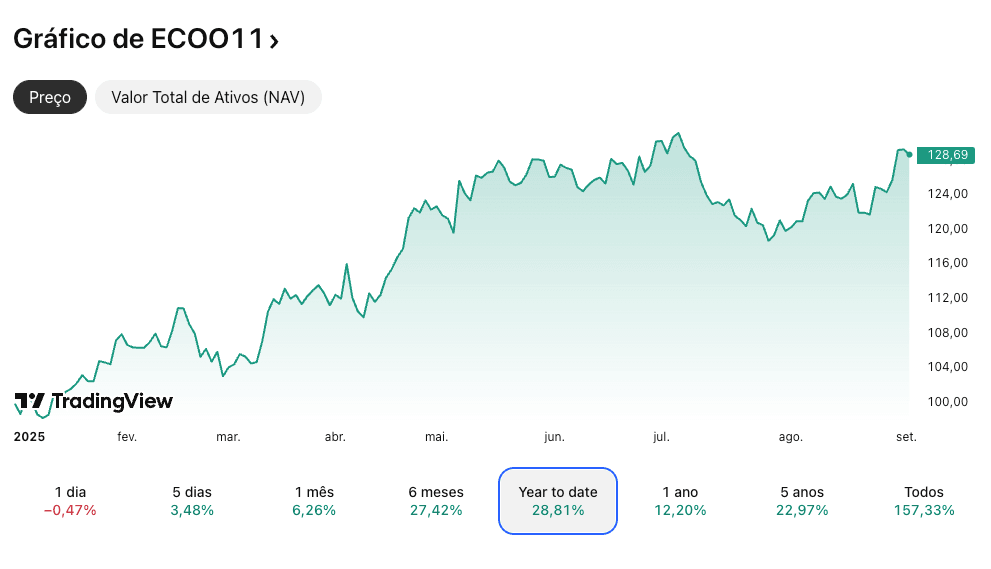Switch to Valor Total de Ativos (NAV) tab

click(208, 97)
